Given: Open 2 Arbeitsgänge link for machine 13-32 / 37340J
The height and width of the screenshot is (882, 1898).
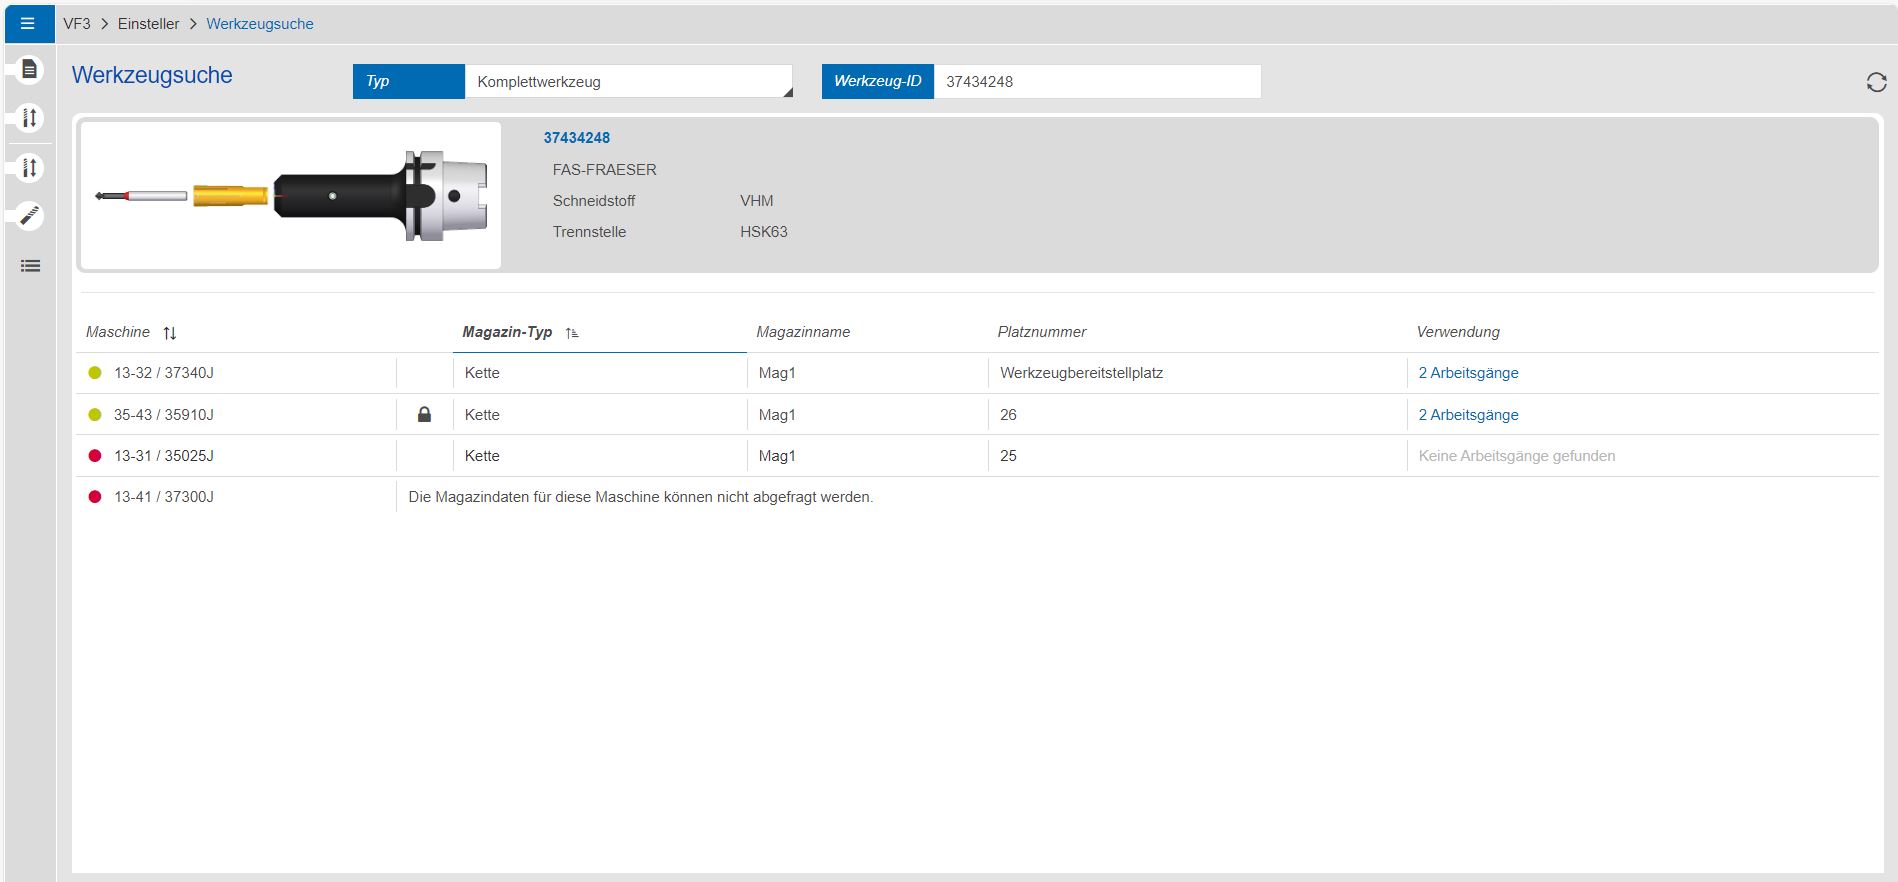Looking at the screenshot, I should 1467,373.
